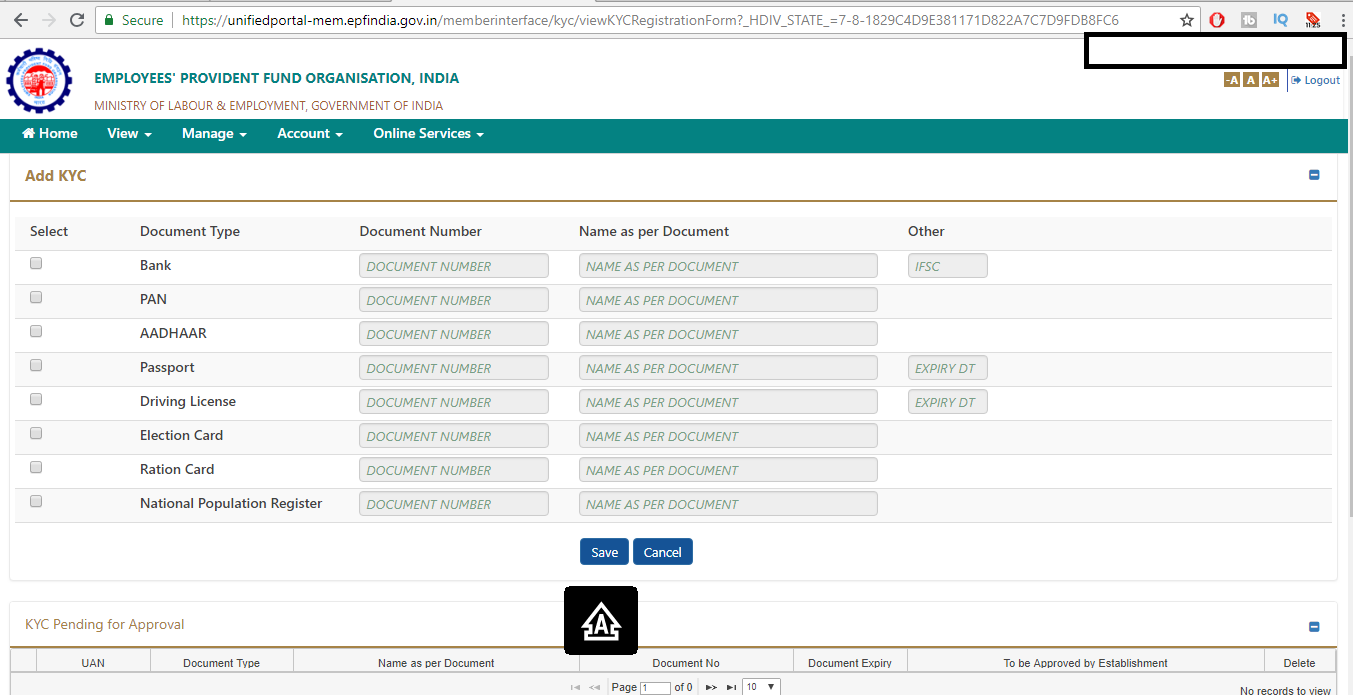Collapse the Add KYC panel
This screenshot has height=695, width=1353.
tap(1314, 175)
